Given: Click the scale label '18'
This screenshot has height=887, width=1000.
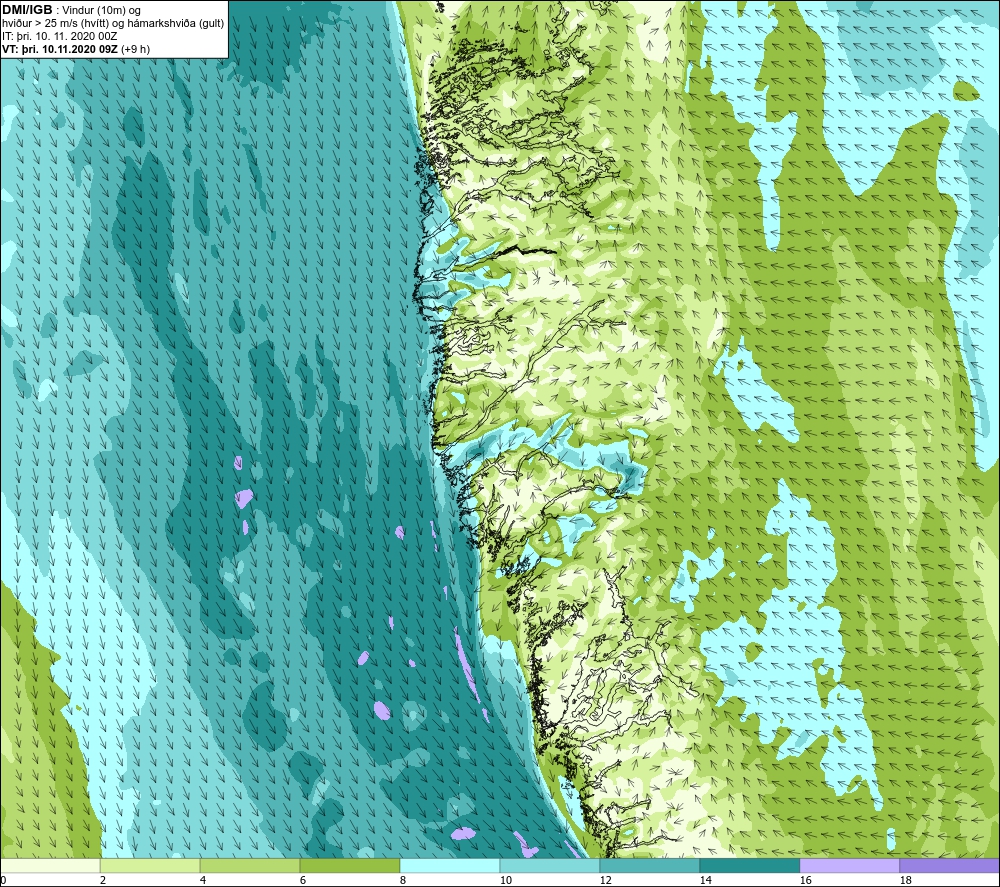Looking at the screenshot, I should tap(905, 880).
